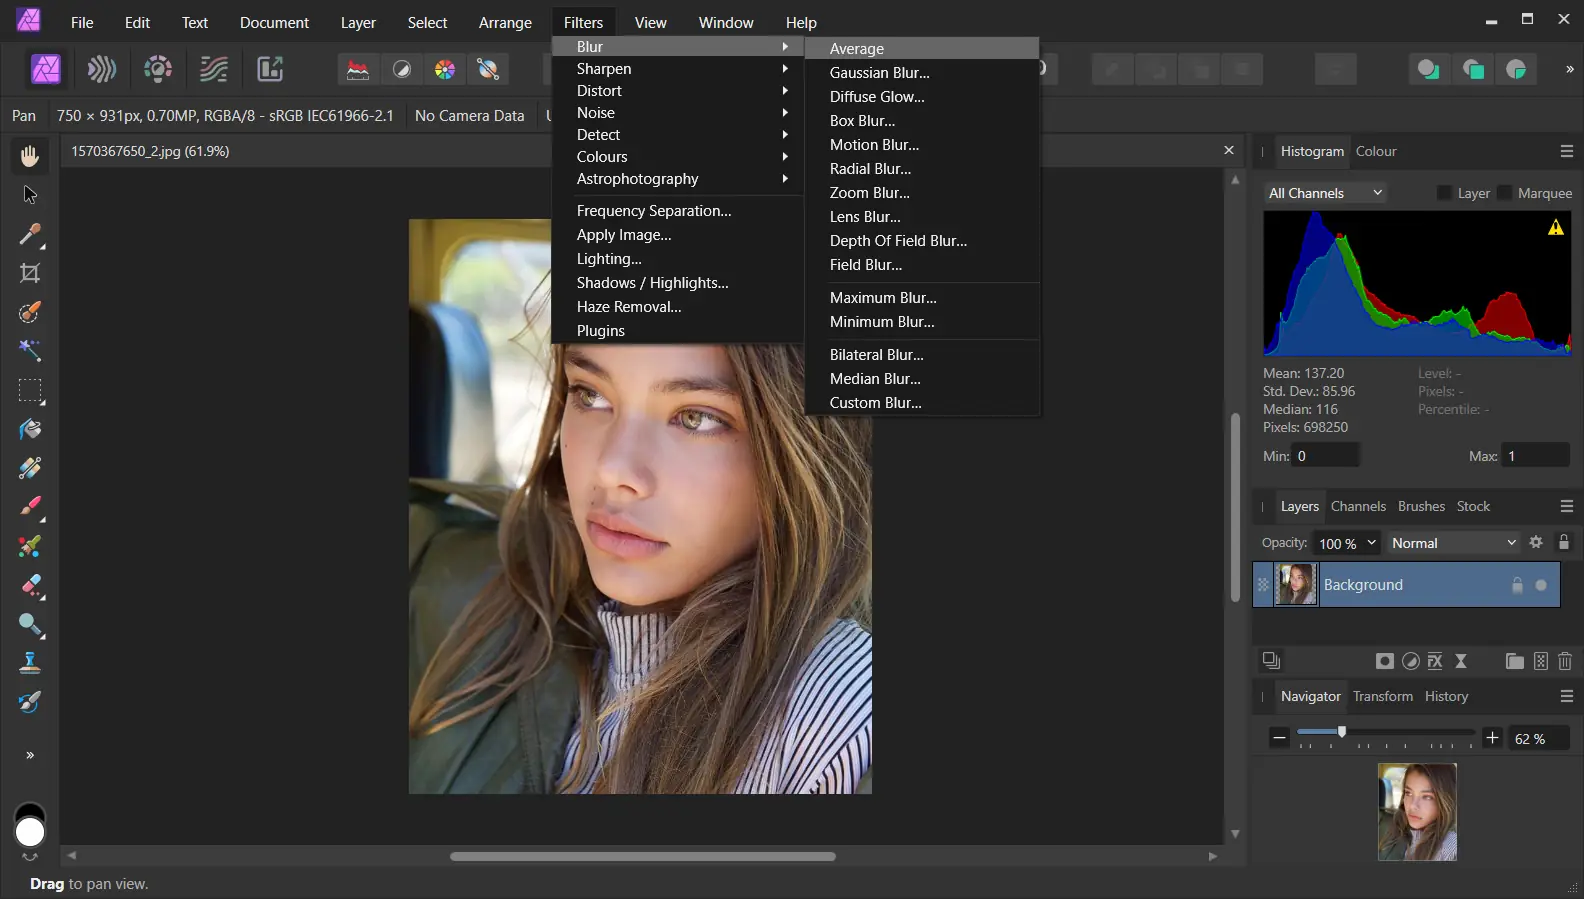1584x899 pixels.
Task: Enable the Layer checkbox in Histogram
Action: (x=1444, y=193)
